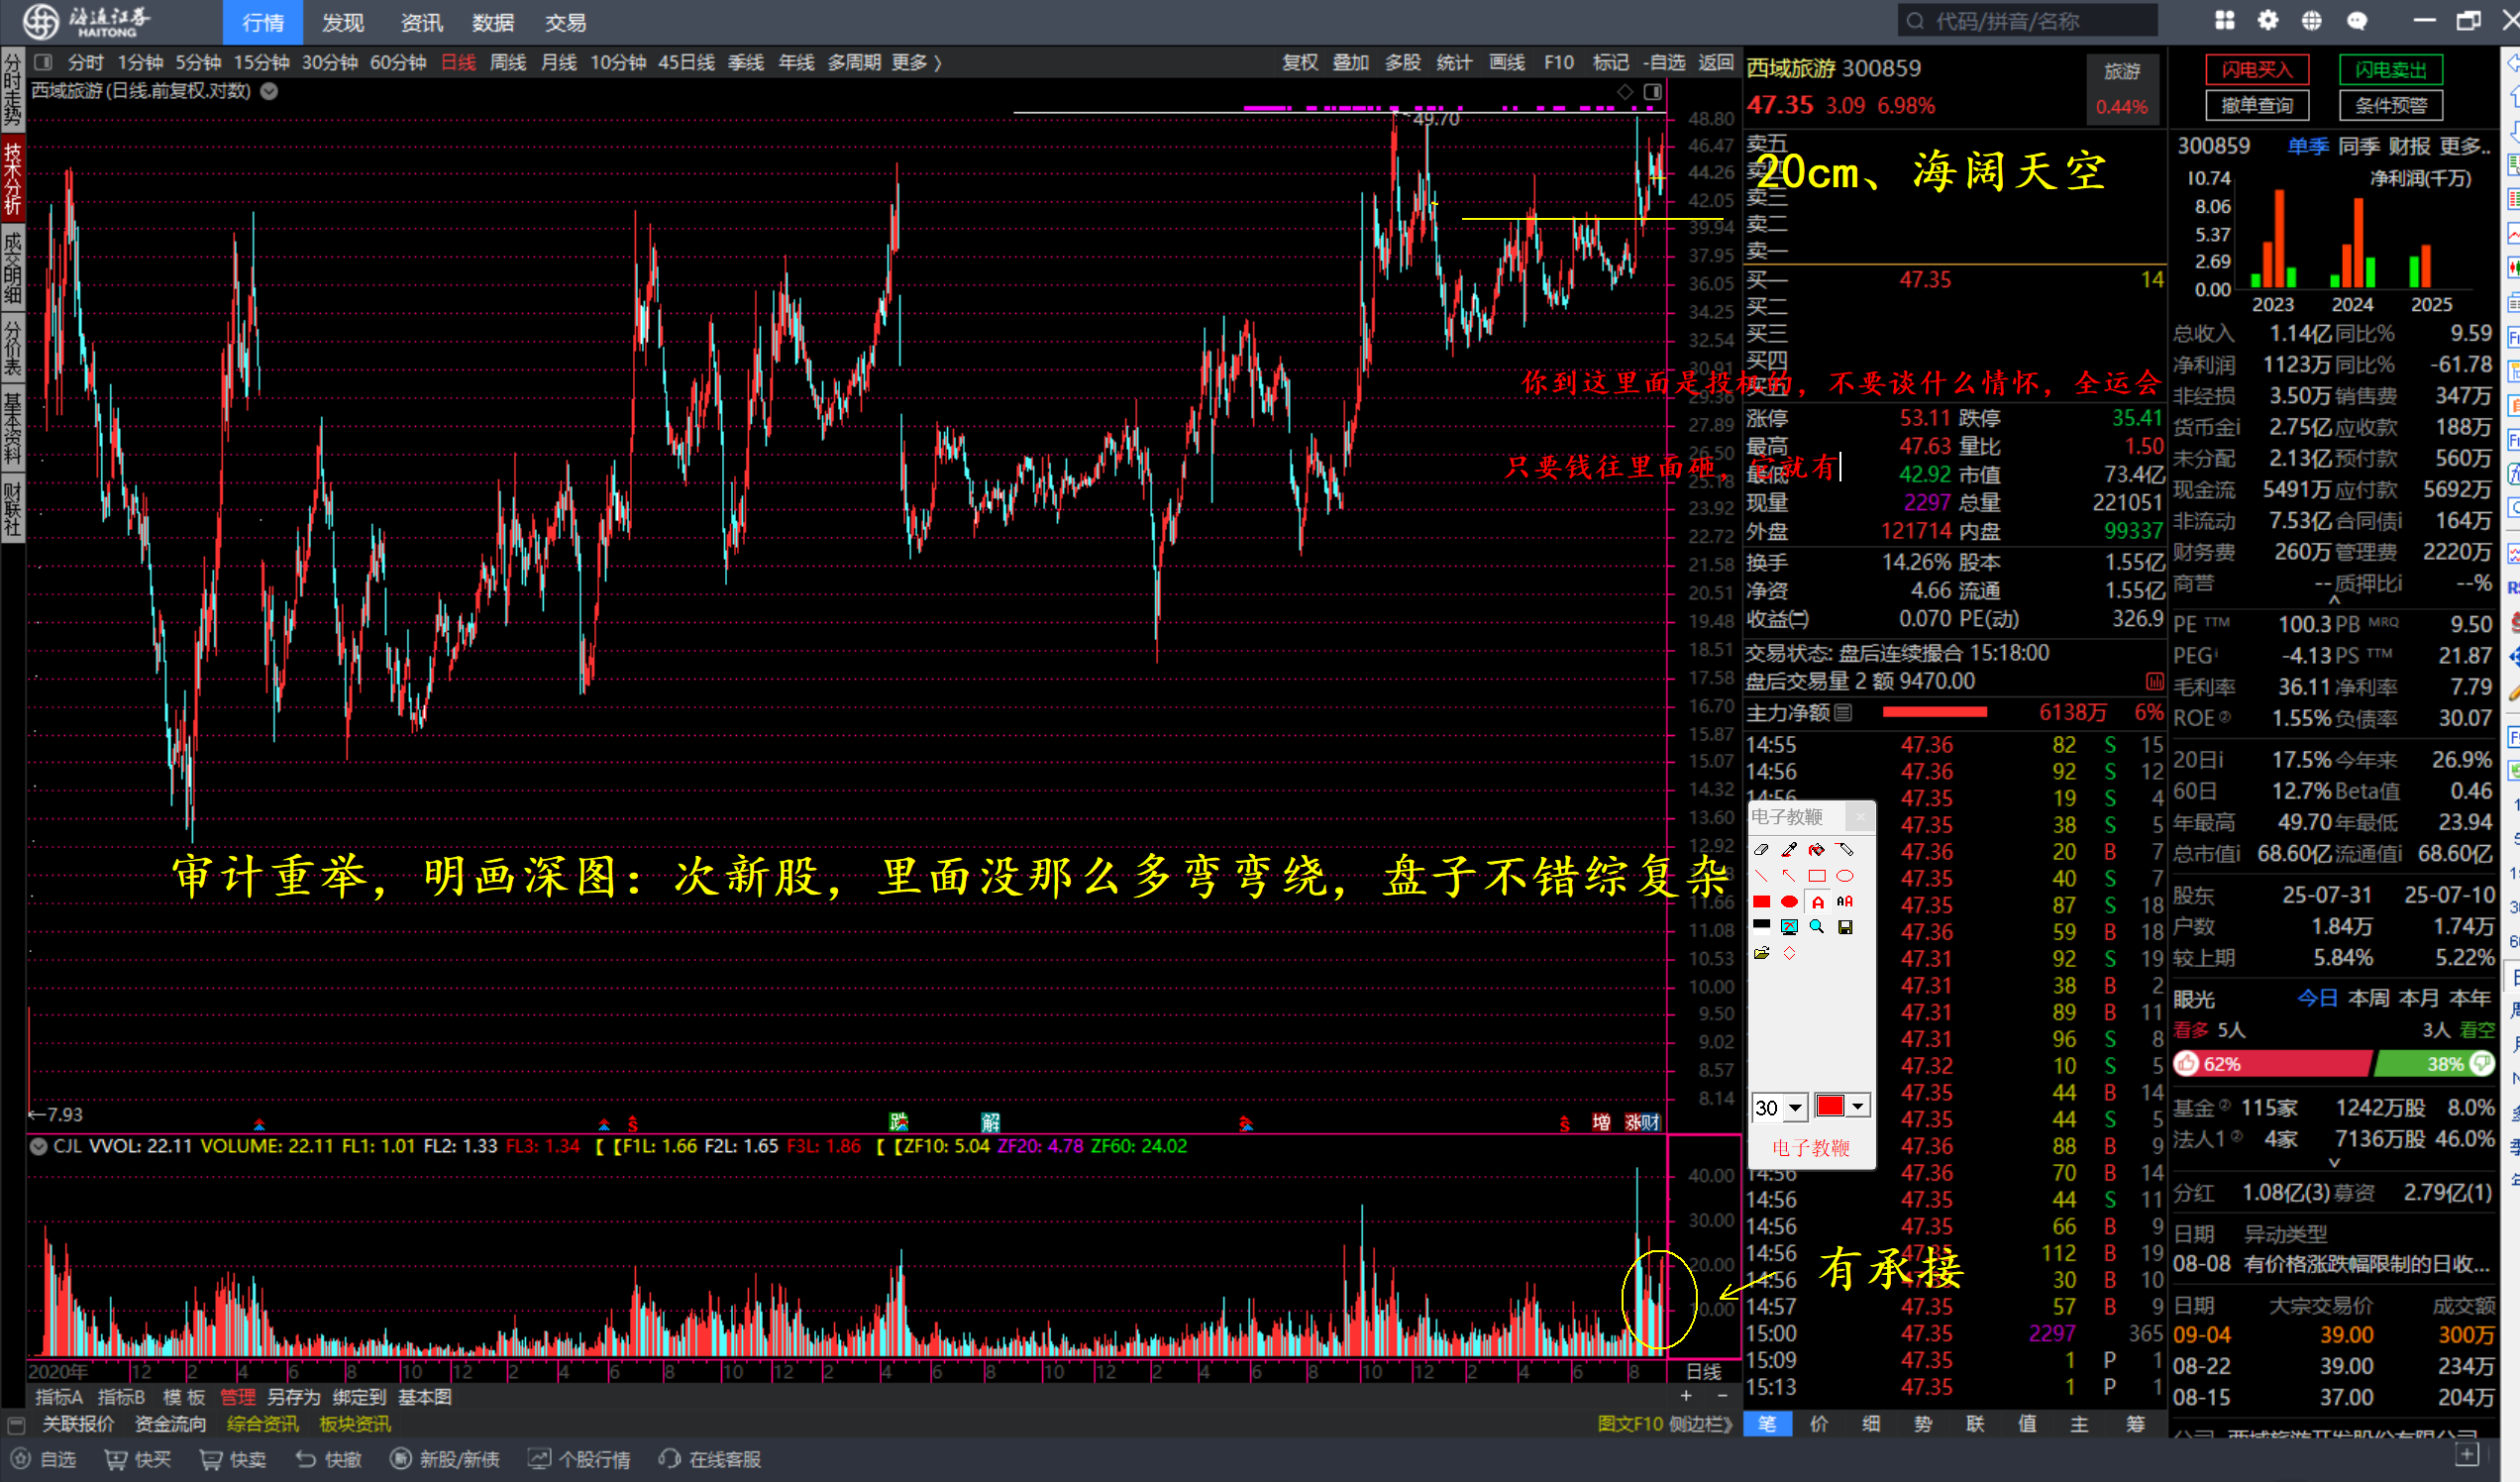2520x1482 pixels.
Task: Select the arrow drawing tool in 电子教鞭
Action: (x=1789, y=876)
